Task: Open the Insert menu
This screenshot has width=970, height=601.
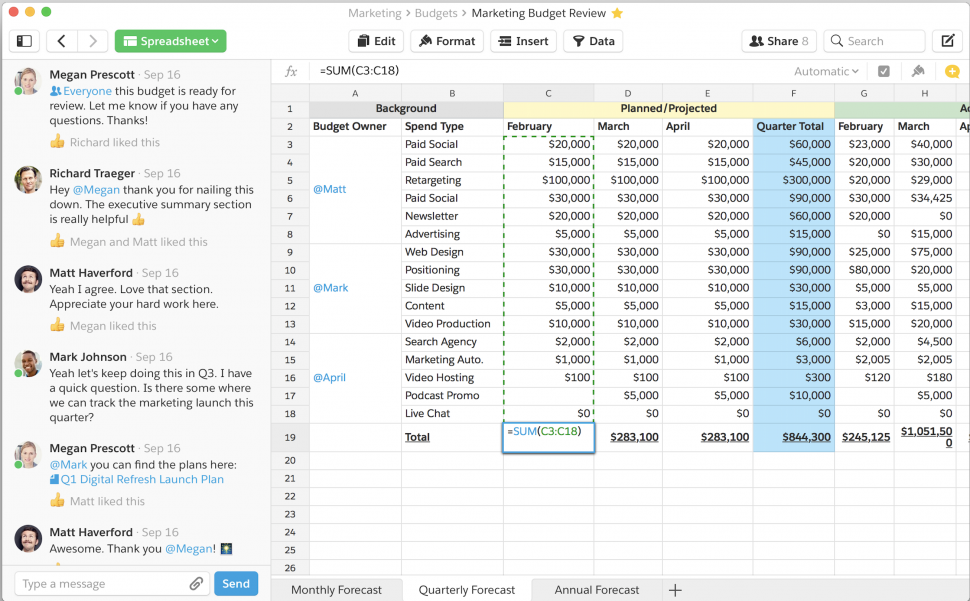Action: click(x=523, y=41)
